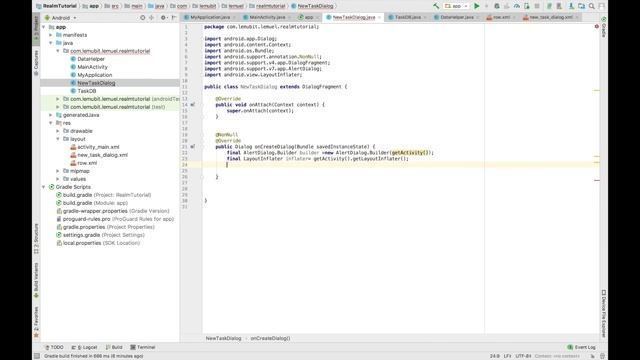Open Captures side tool window
Image resolution: width=640 pixels, height=360 pixels.
pyautogui.click(x=36, y=62)
